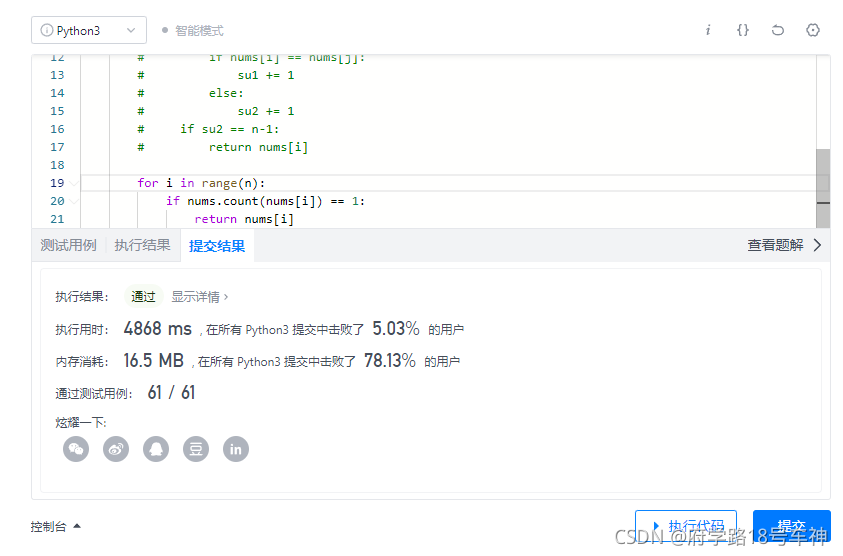Click the 'if nums.count(nums[i]) == 1:' line
The image size is (843, 556).
pyautogui.click(x=266, y=201)
